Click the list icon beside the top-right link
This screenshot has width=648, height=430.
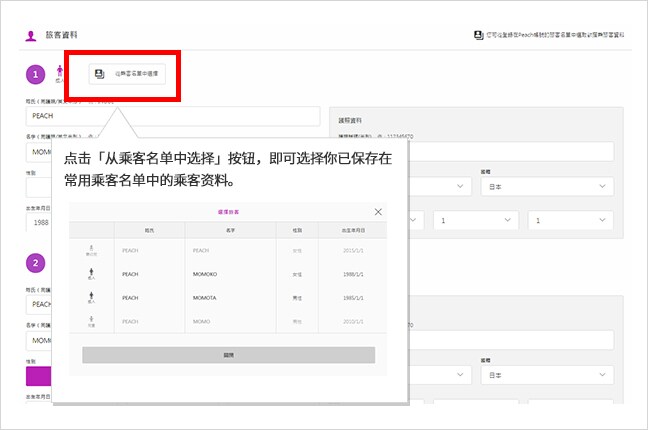[x=479, y=35]
